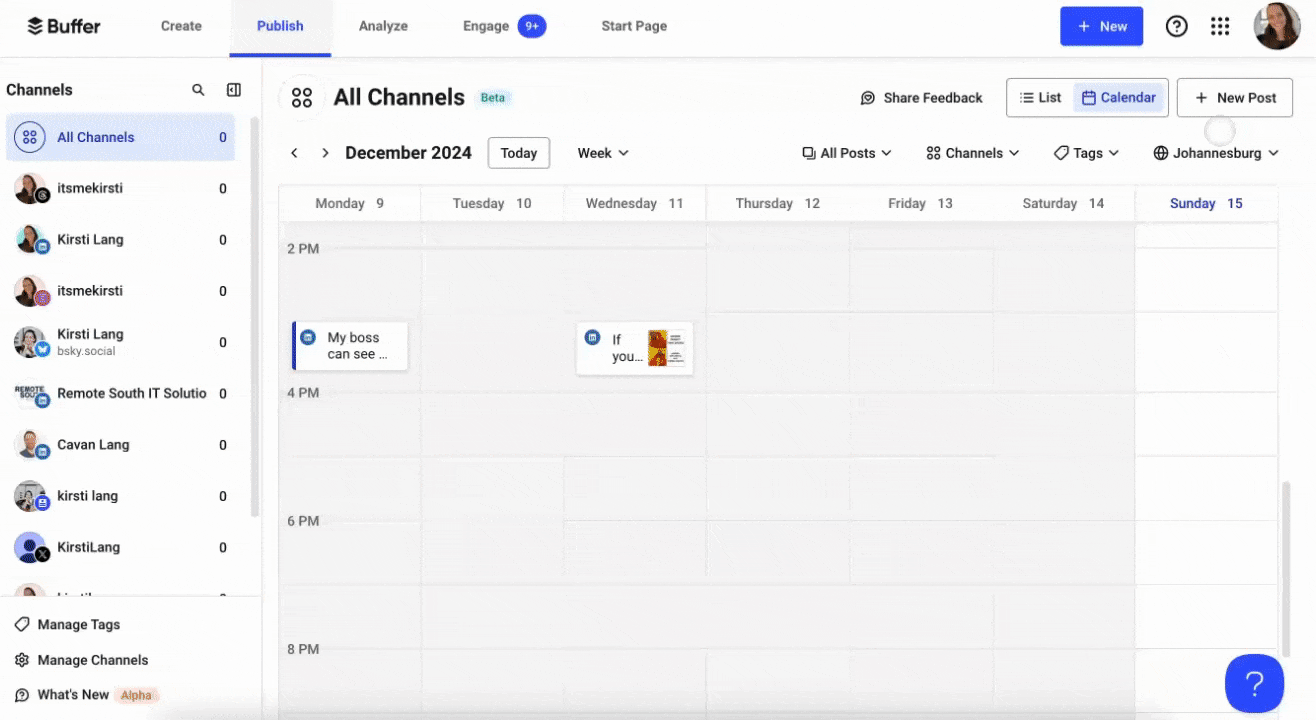Open the 'My boss can see' post
Viewport: 1316px width, 720px height.
click(x=352, y=346)
